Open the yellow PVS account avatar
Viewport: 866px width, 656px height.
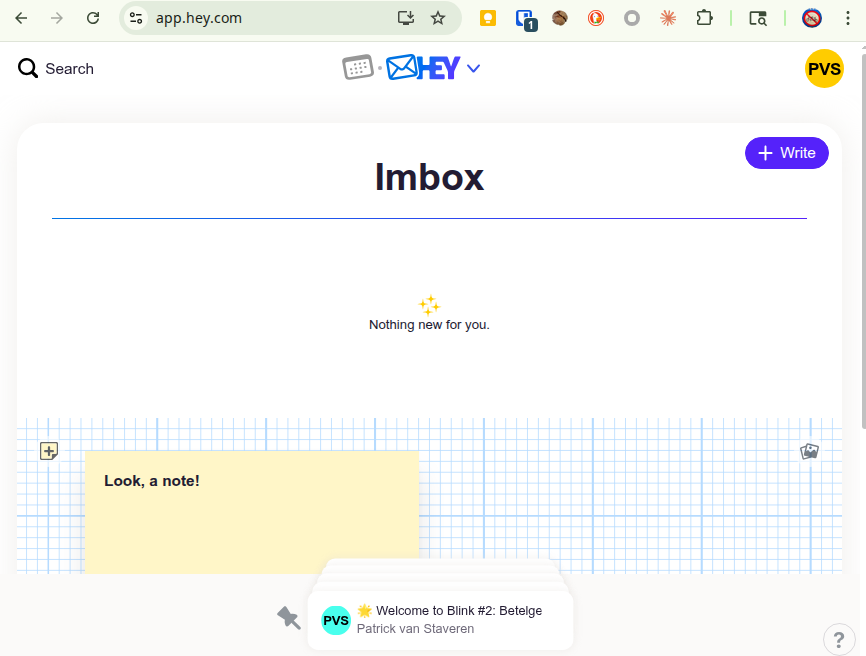point(824,68)
